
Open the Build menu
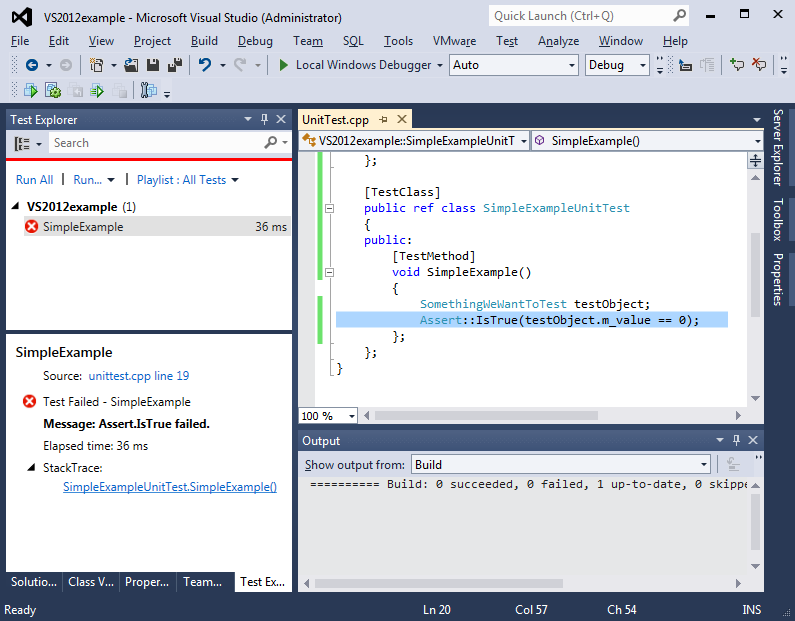(204, 41)
